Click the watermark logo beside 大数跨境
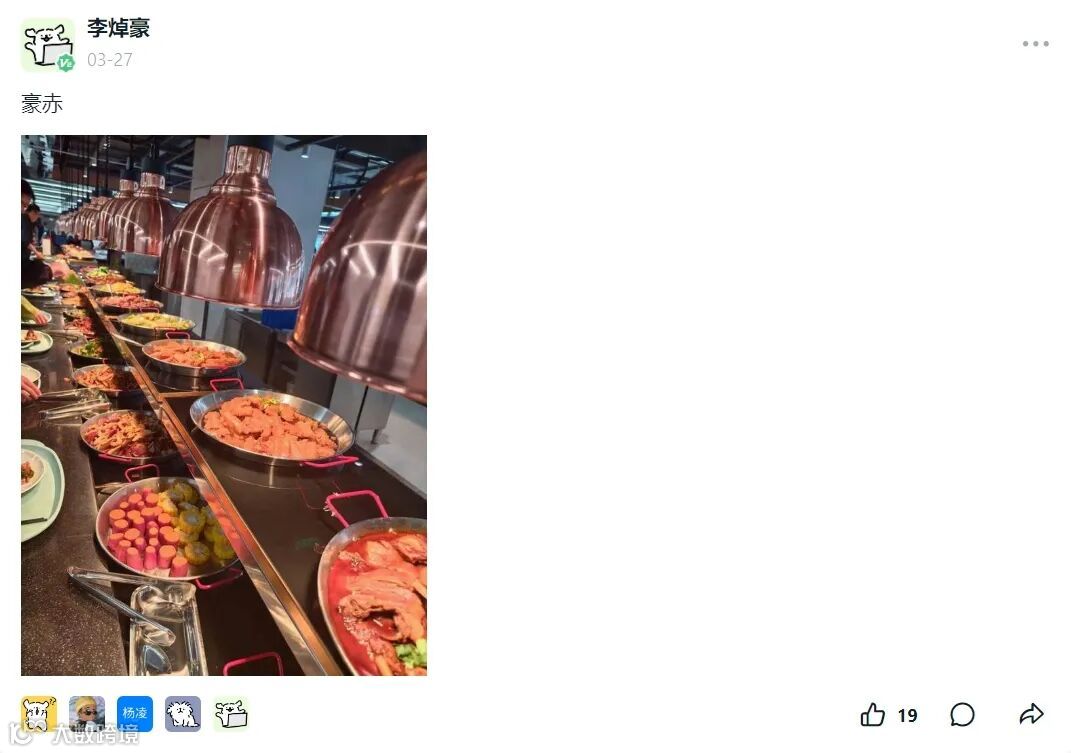The width and height of the screenshot is (1071, 753). coord(20,733)
